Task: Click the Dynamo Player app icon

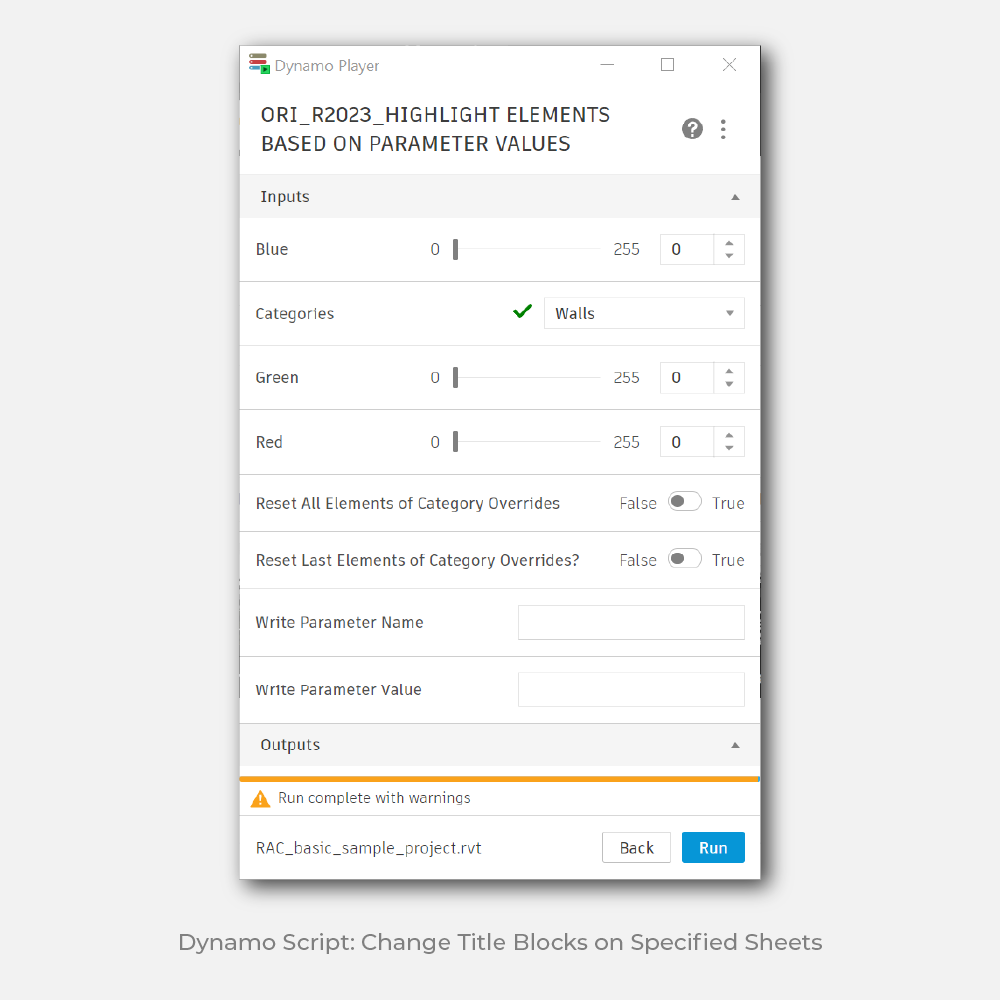Action: click(259, 64)
